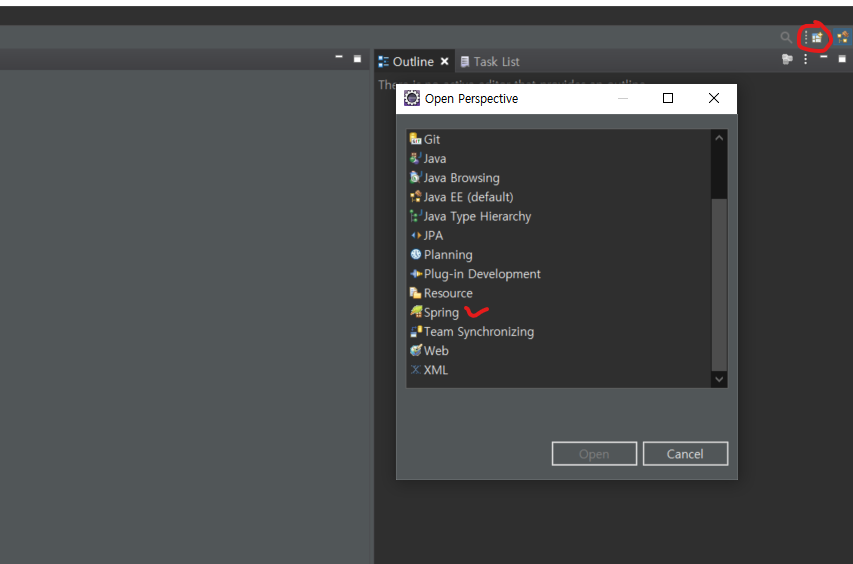Image resolution: width=853 pixels, height=564 pixels.
Task: Minimize the Outline view panel
Action: (x=824, y=57)
